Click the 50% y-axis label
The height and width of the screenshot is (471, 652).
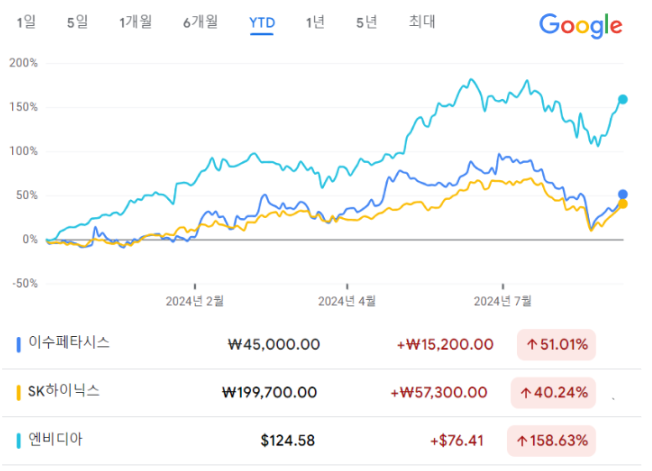click(27, 195)
